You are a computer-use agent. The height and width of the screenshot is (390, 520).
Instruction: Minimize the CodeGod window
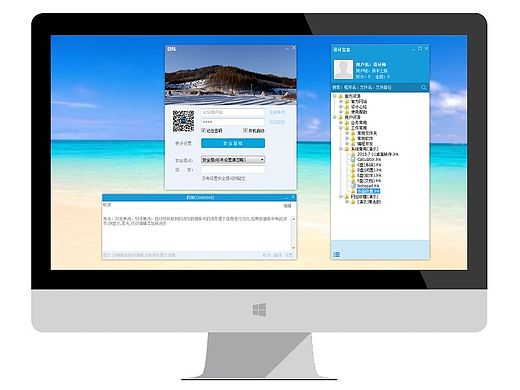pos(287,197)
